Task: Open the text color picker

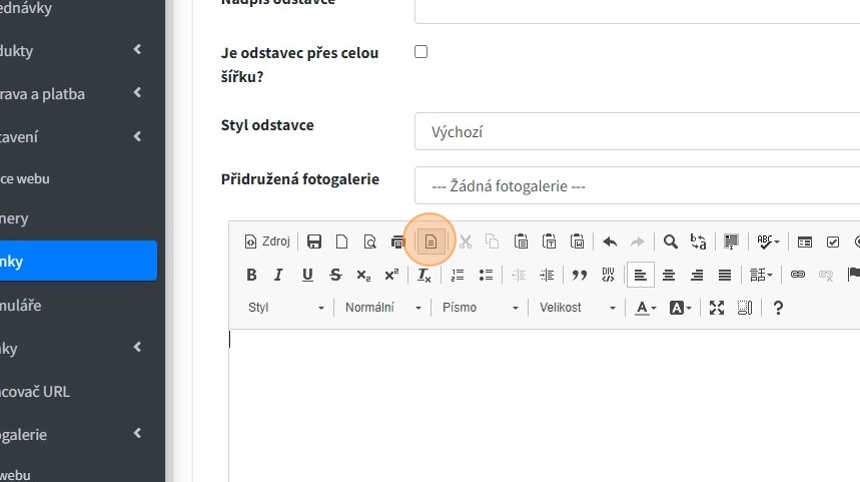Action: pyautogui.click(x=646, y=308)
